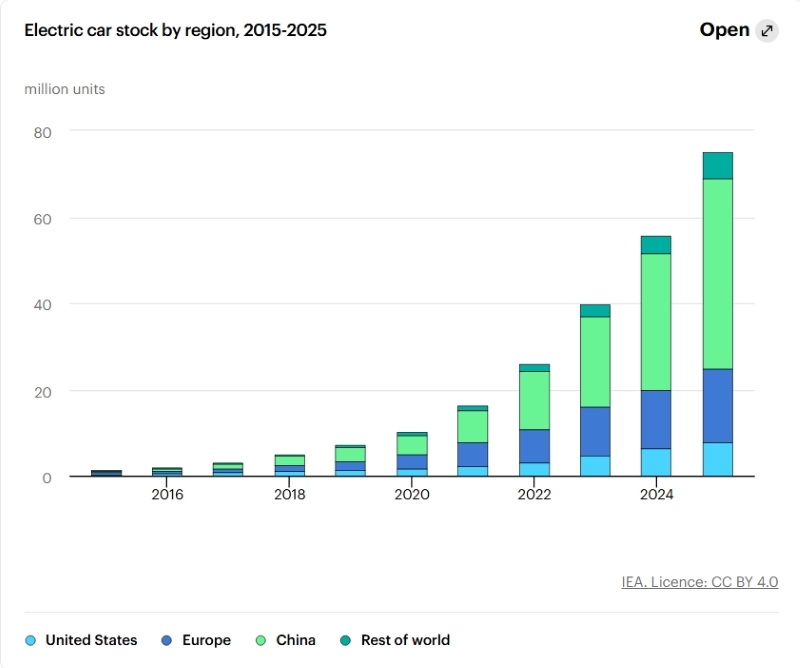
Task: Click the 2022 x-axis label
Action: pos(534,494)
